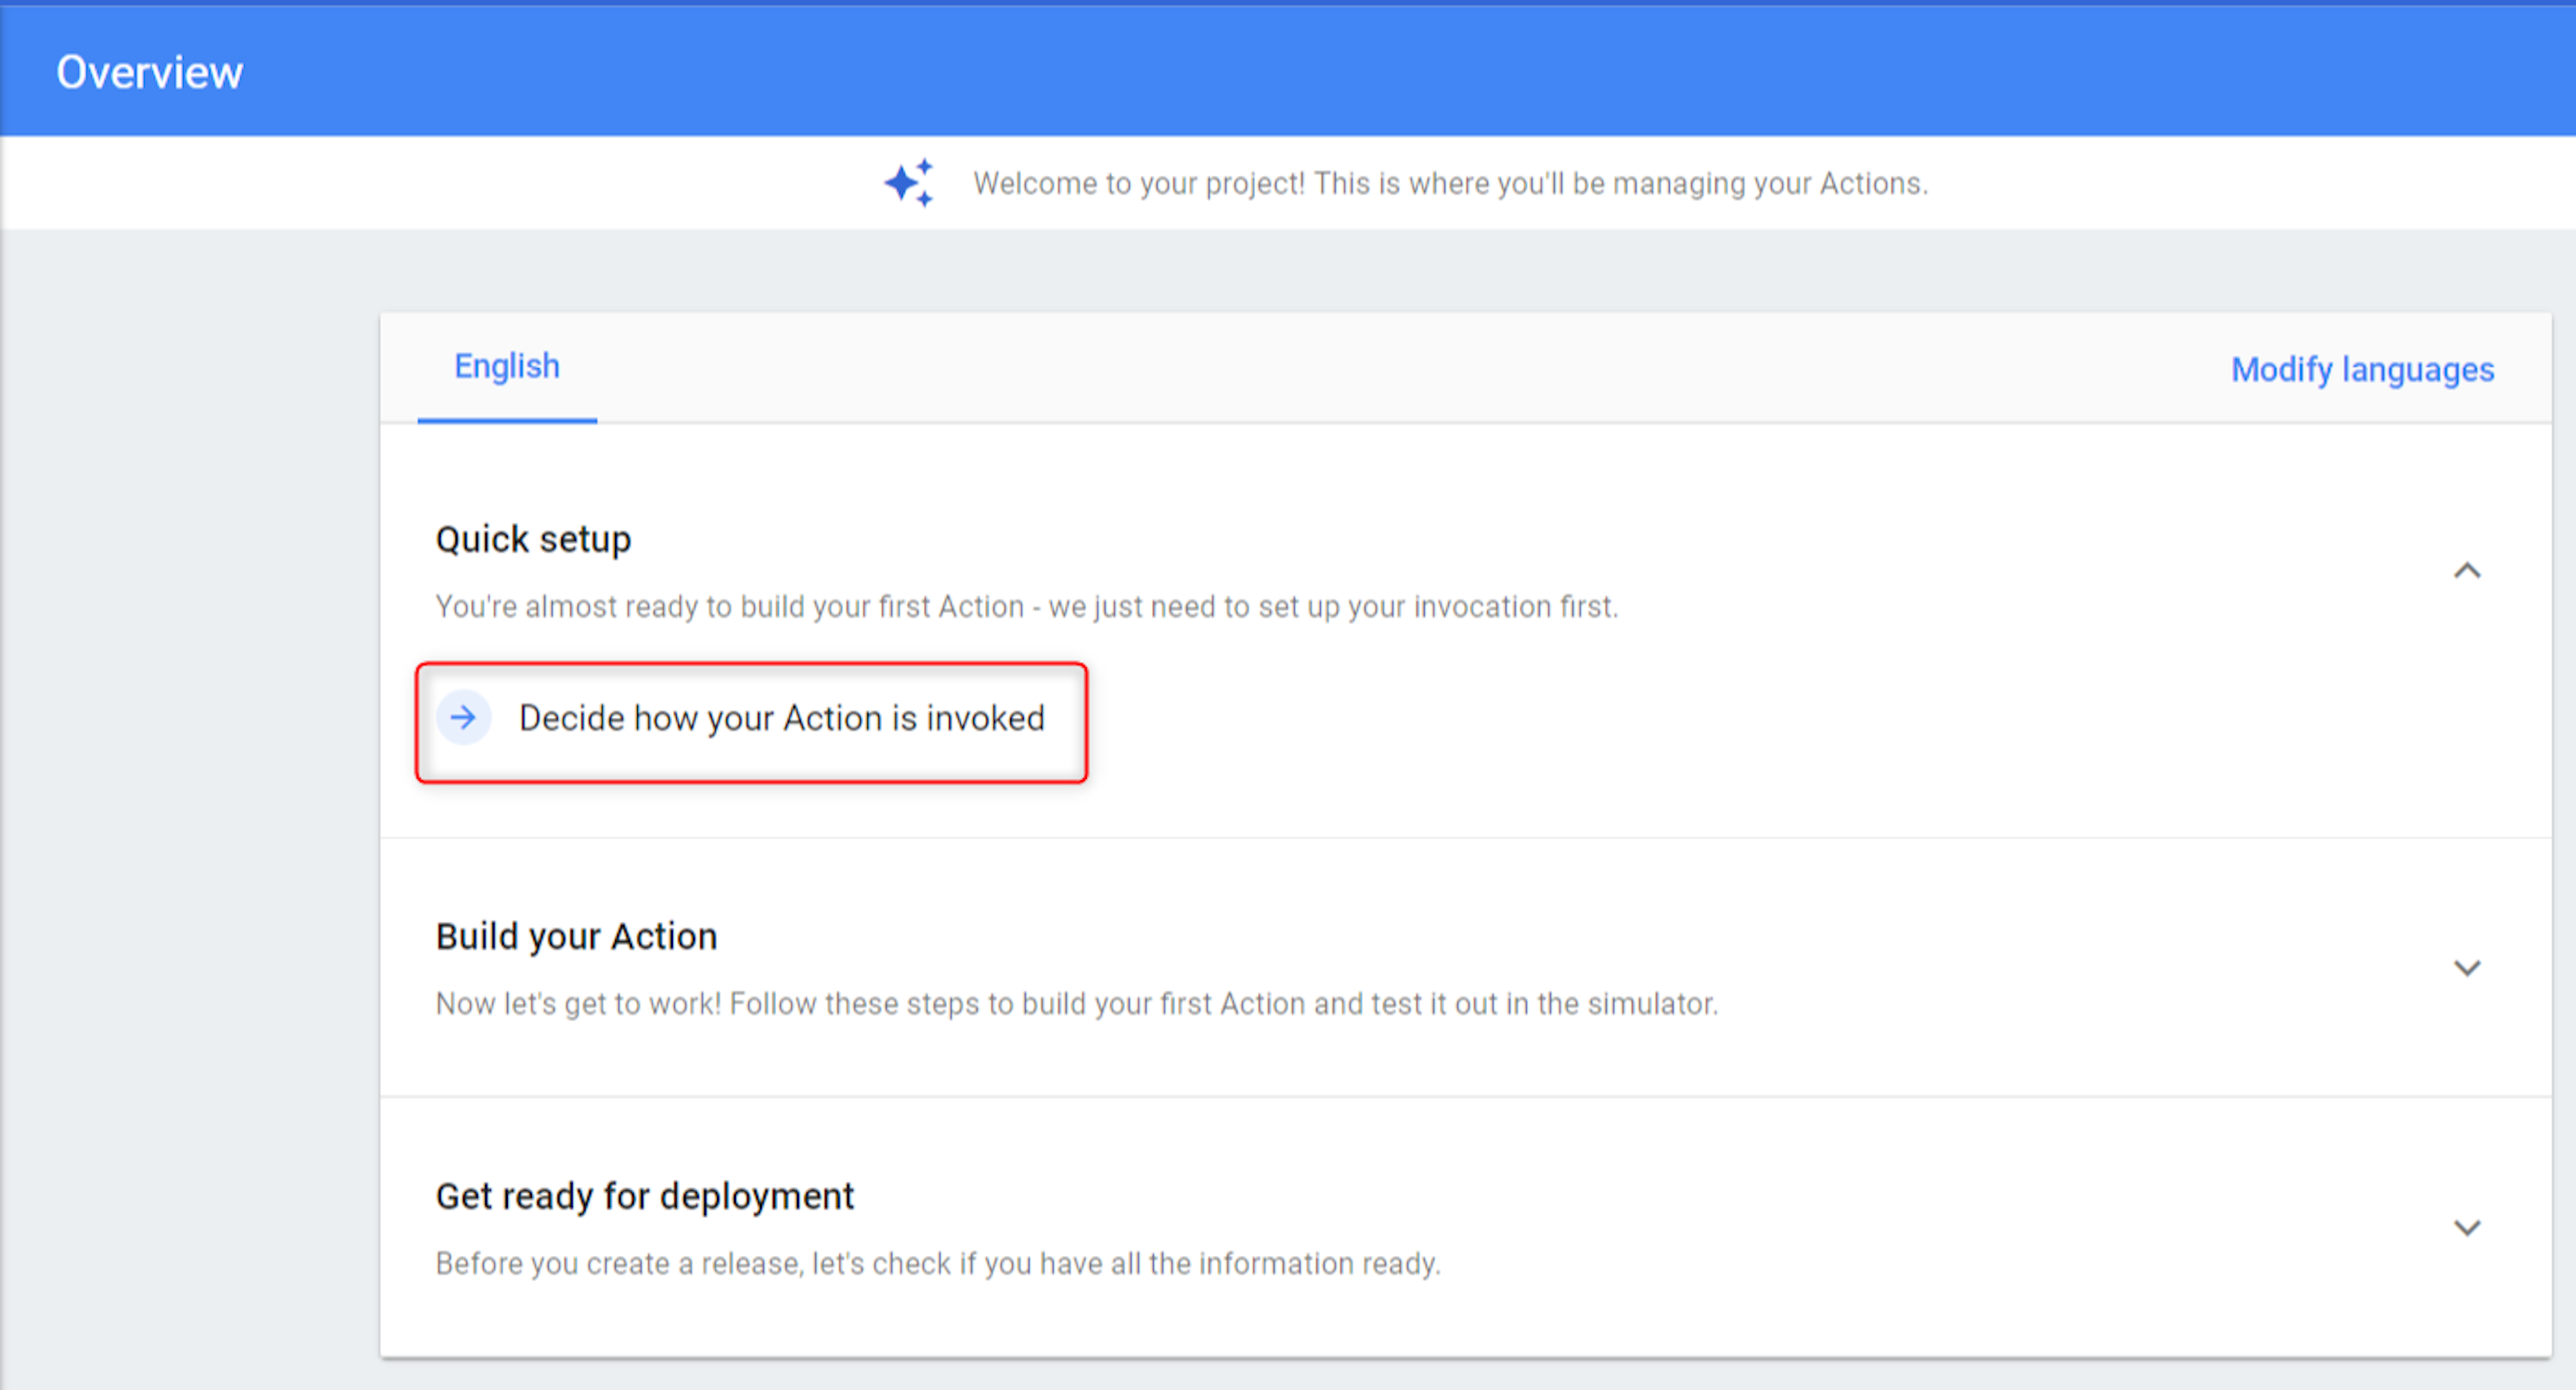Viewport: 2576px width, 1390px height.
Task: Click the blue arrow icon next to Decide how your Action is invoked
Action: pos(463,718)
